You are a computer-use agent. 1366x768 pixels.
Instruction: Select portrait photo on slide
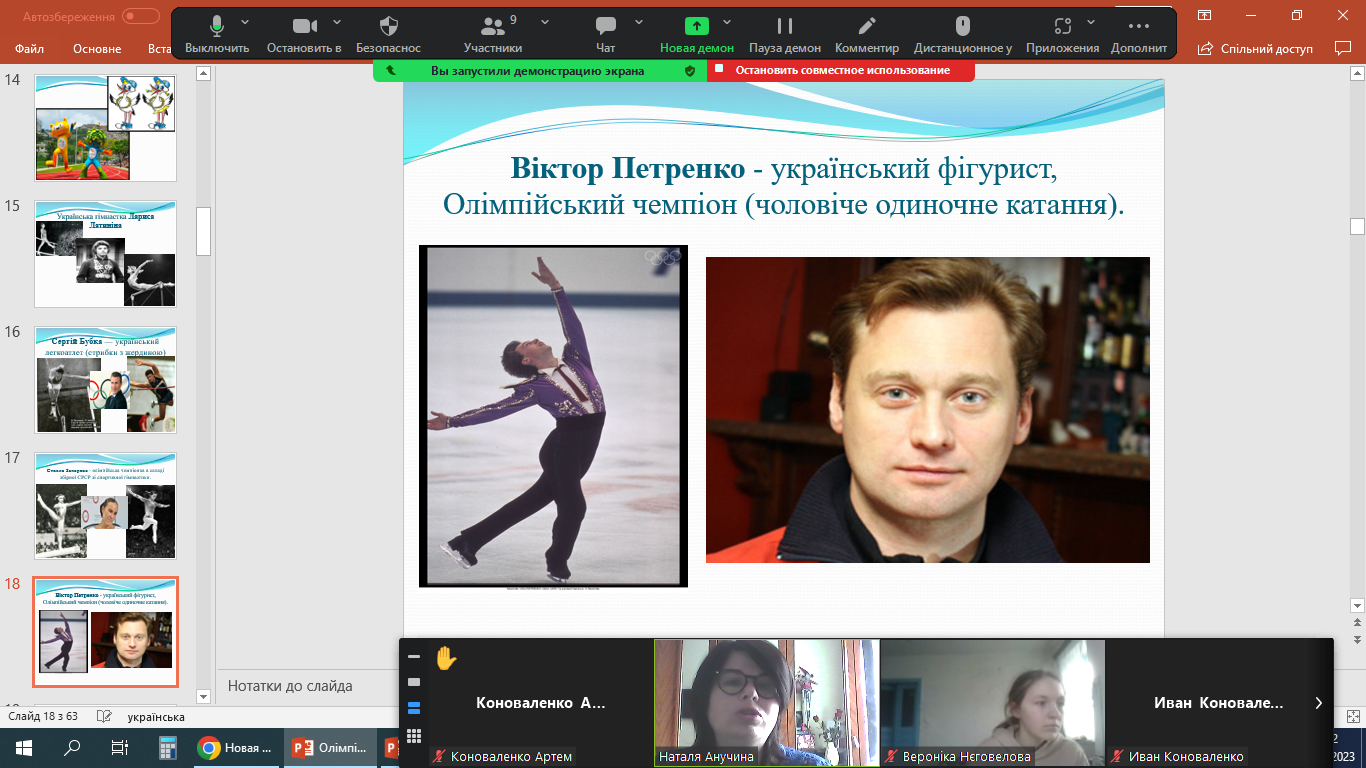(x=928, y=410)
